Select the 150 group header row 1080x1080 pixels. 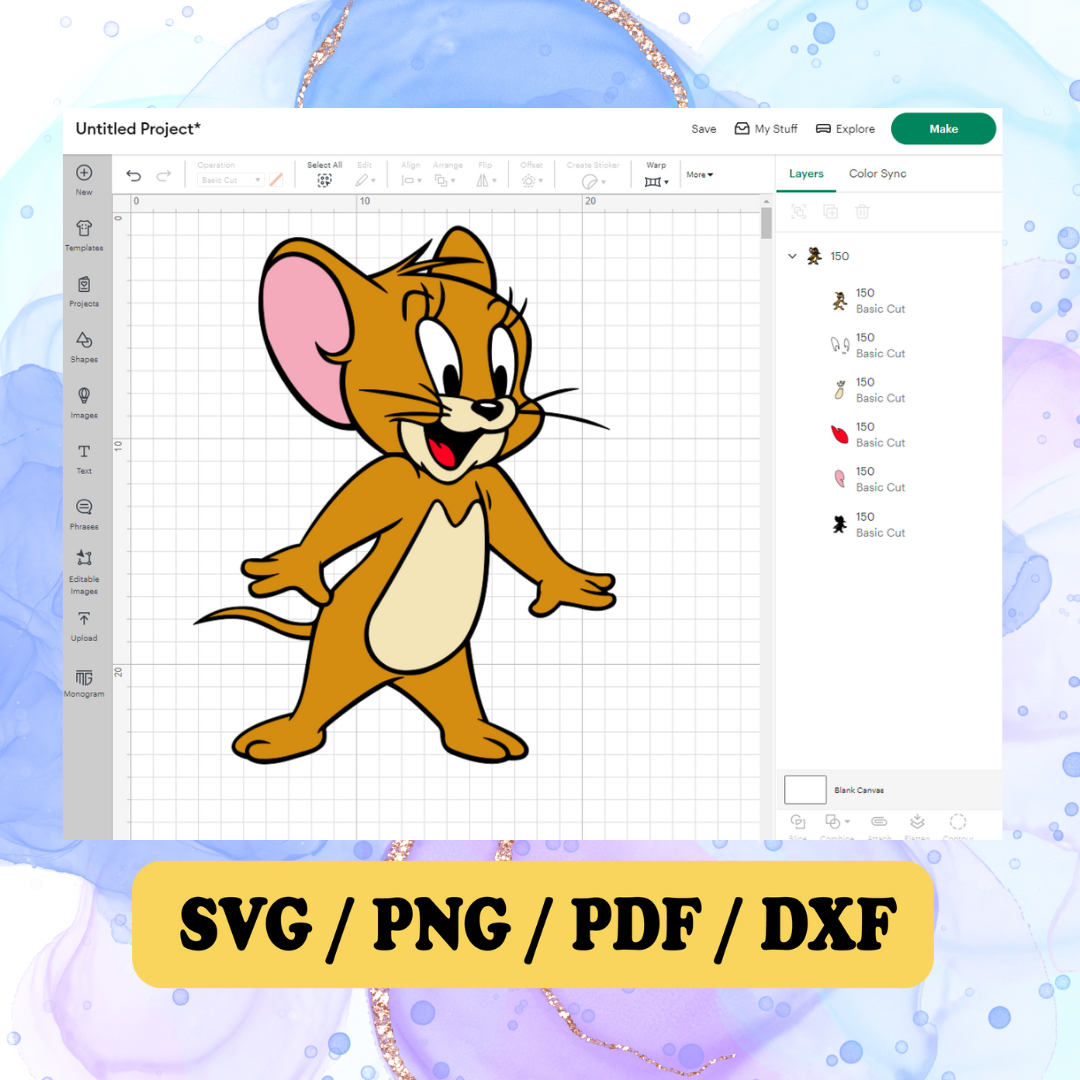(889, 256)
